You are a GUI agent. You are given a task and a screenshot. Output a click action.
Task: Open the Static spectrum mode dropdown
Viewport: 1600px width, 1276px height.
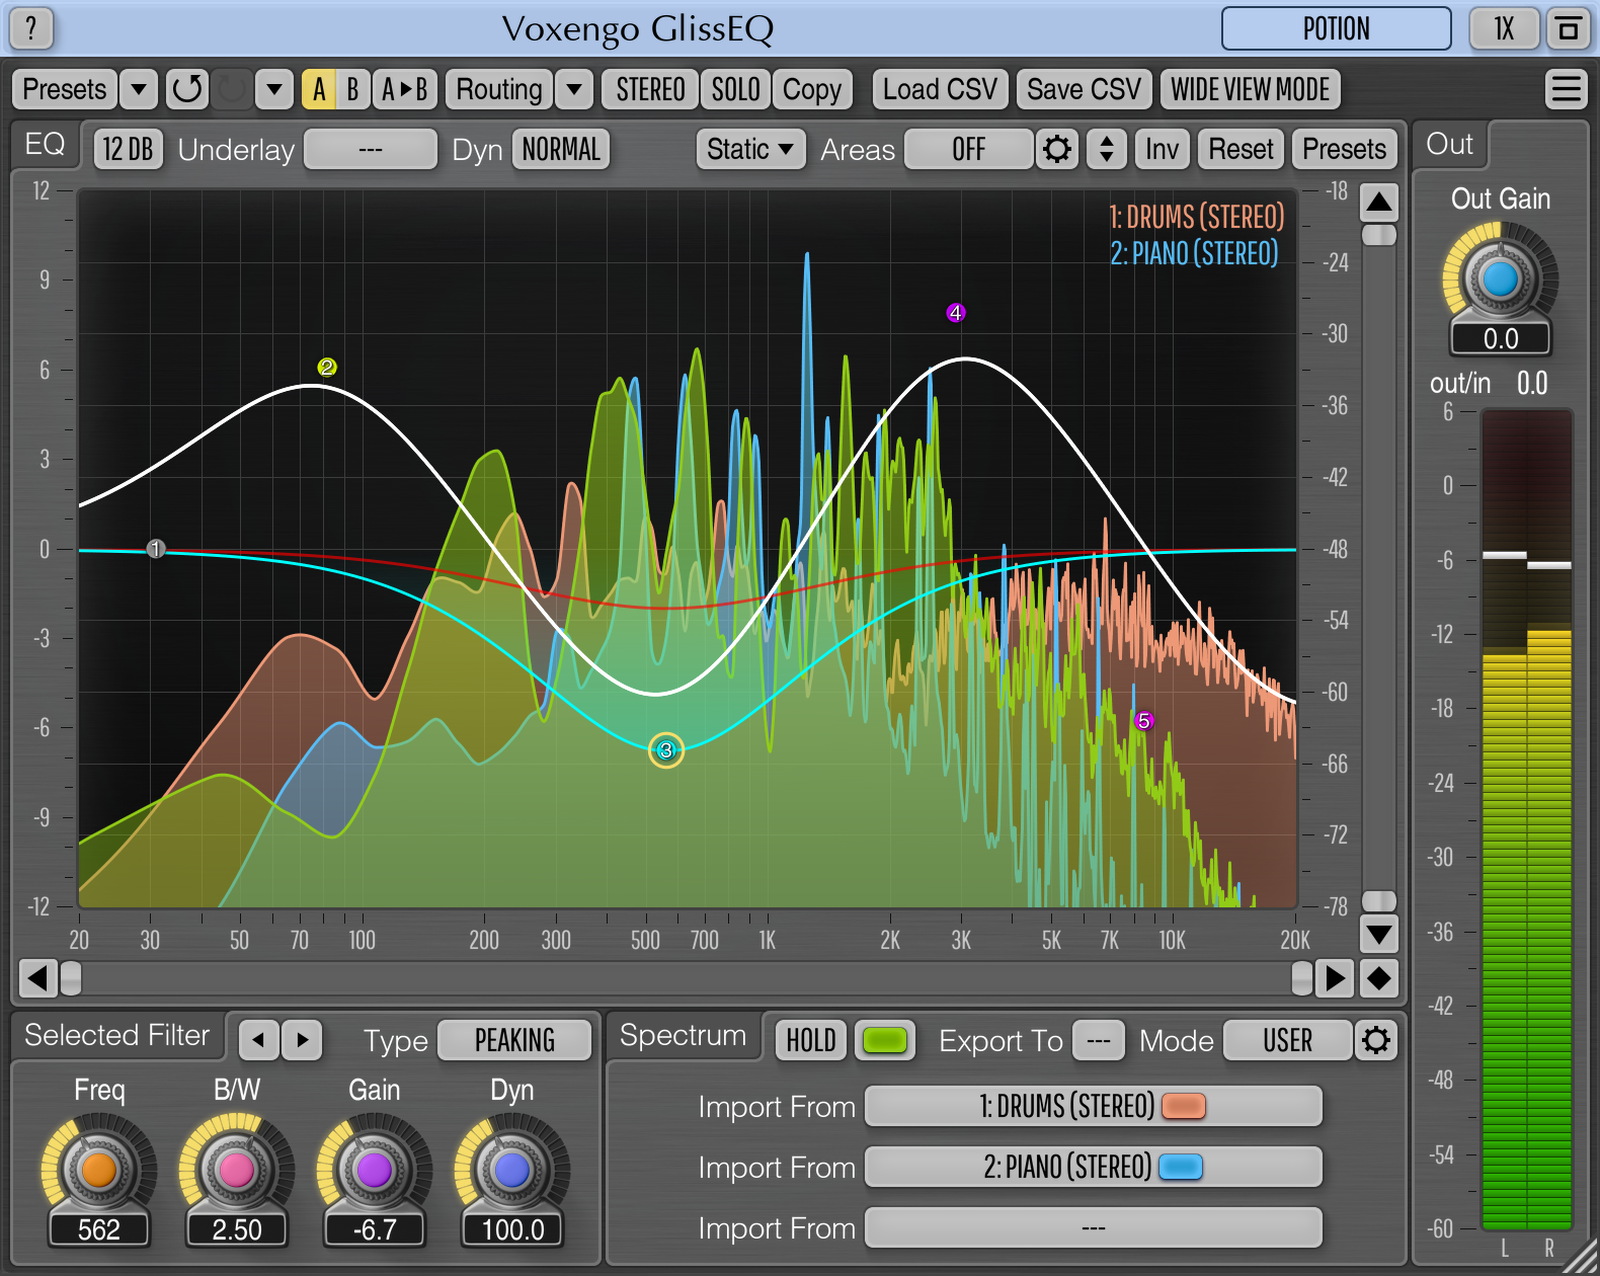749,149
